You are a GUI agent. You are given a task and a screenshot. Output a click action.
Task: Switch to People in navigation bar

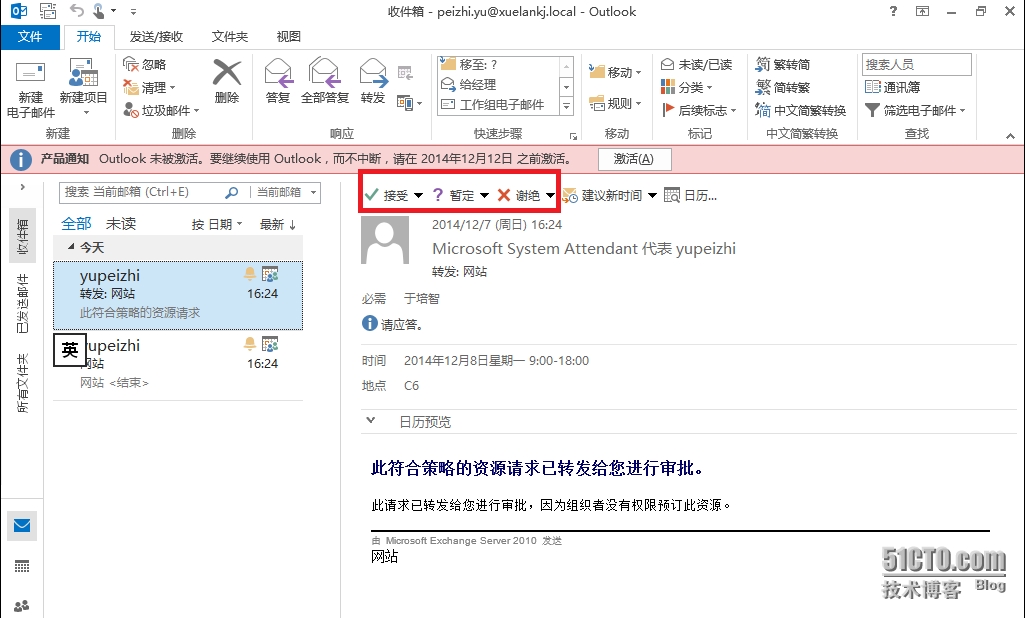(x=22, y=606)
